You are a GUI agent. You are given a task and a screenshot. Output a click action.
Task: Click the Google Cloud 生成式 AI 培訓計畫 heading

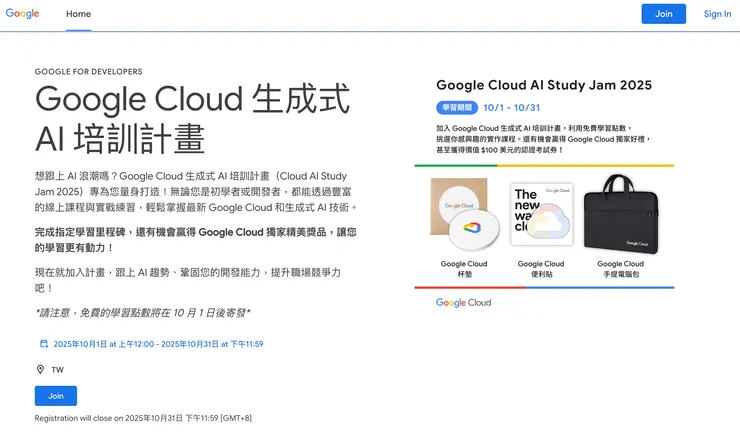point(193,118)
